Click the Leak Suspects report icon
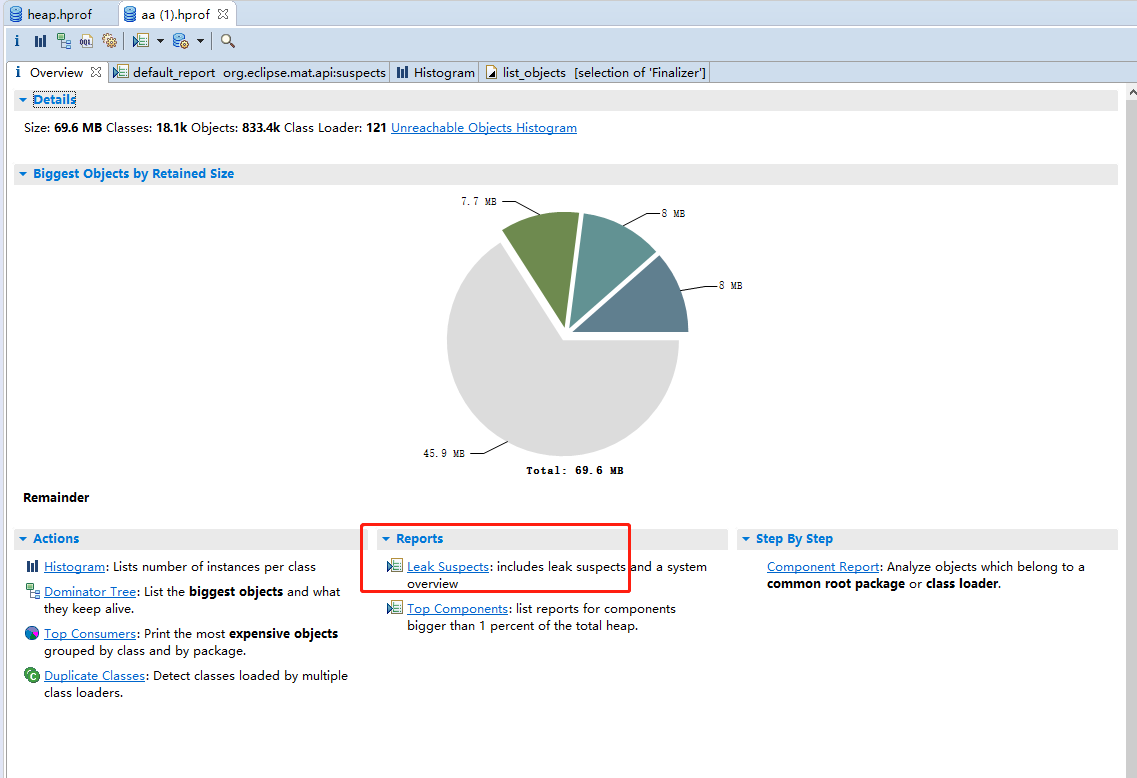 point(395,566)
